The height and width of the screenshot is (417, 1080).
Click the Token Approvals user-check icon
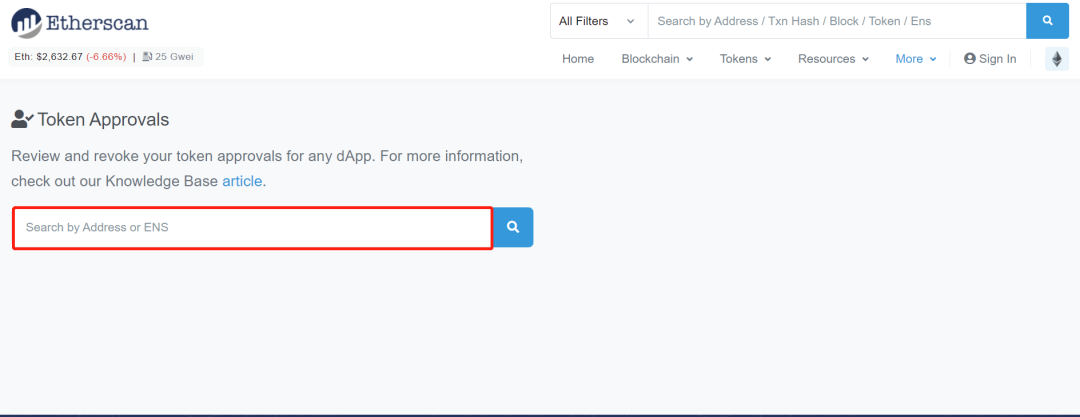point(22,119)
